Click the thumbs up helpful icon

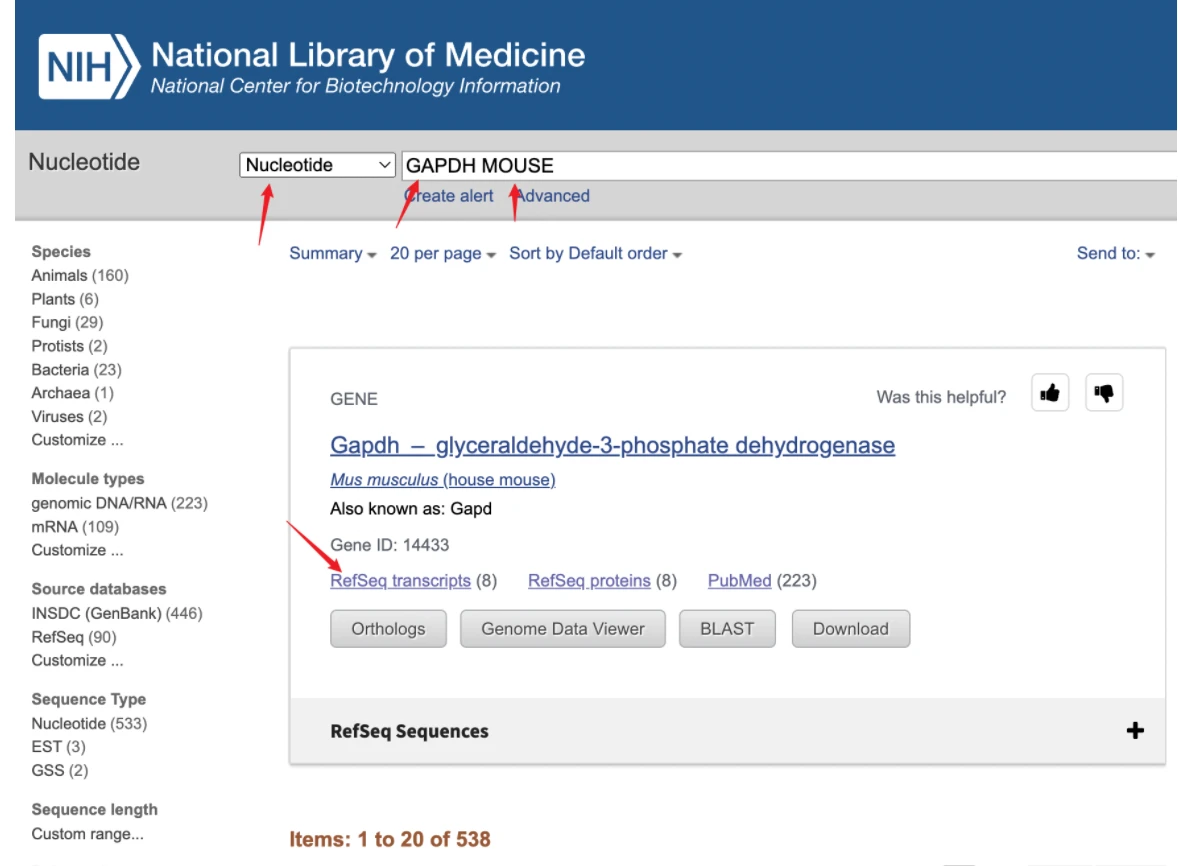pyautogui.click(x=1050, y=393)
